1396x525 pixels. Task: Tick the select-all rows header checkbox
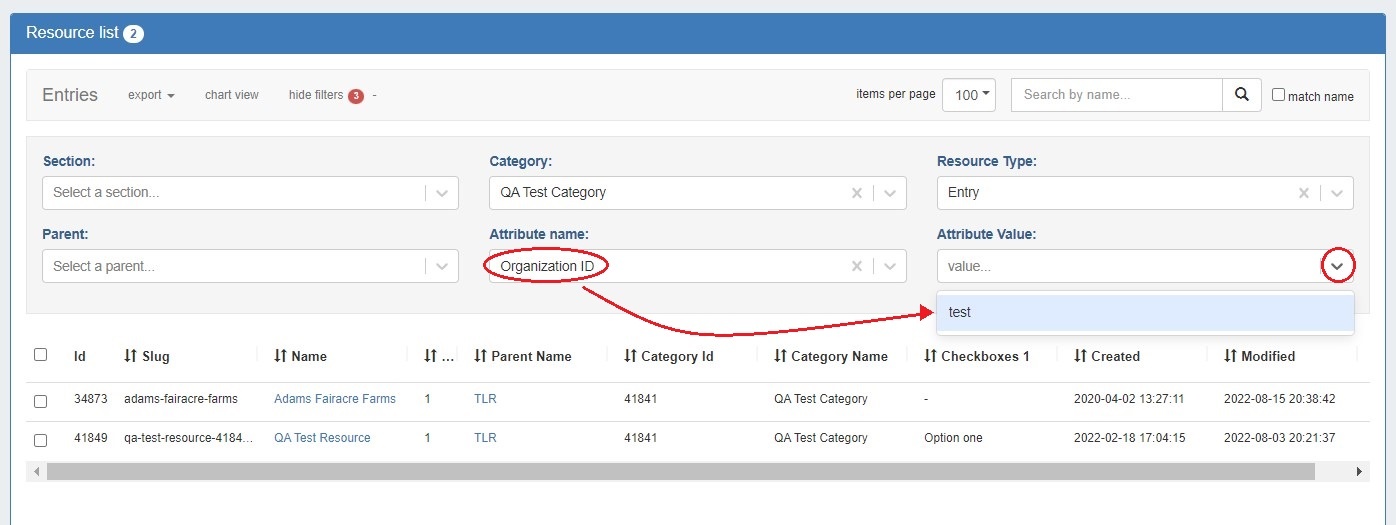[x=41, y=355]
